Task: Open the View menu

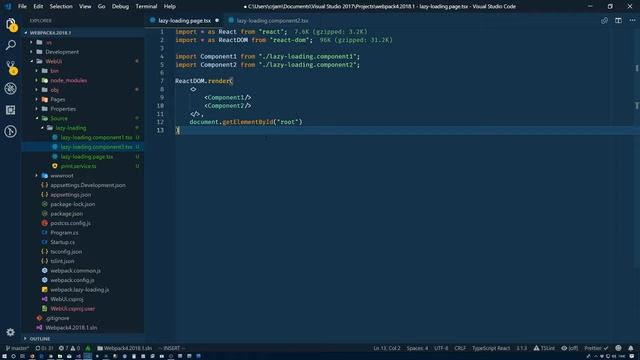Action: click(x=85, y=7)
